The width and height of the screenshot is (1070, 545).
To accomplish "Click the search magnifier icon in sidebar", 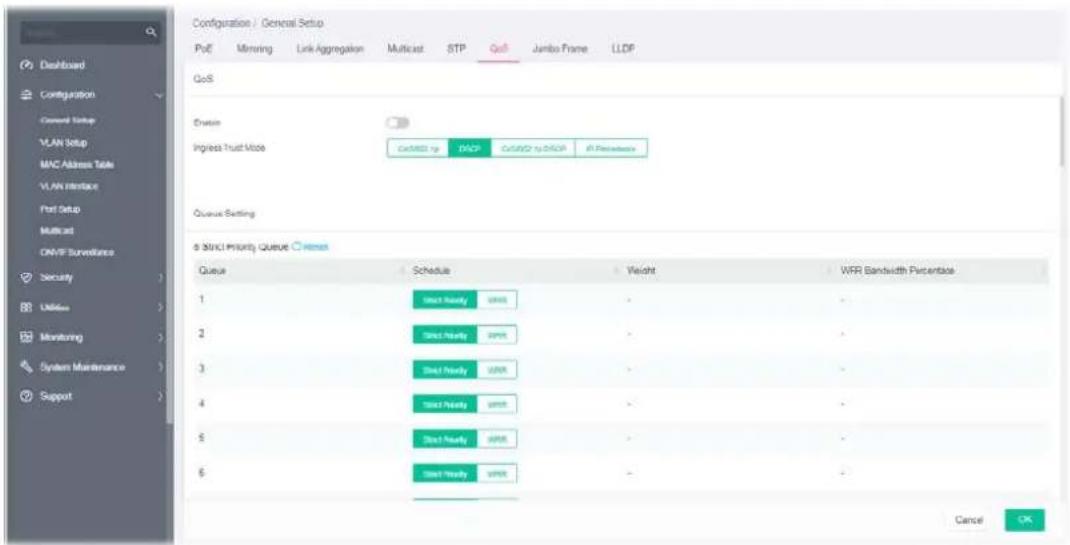I will click(153, 31).
